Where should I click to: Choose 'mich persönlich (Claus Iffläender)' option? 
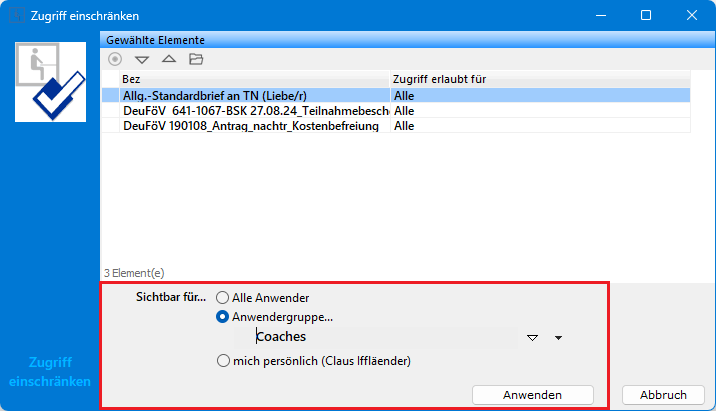(223, 361)
